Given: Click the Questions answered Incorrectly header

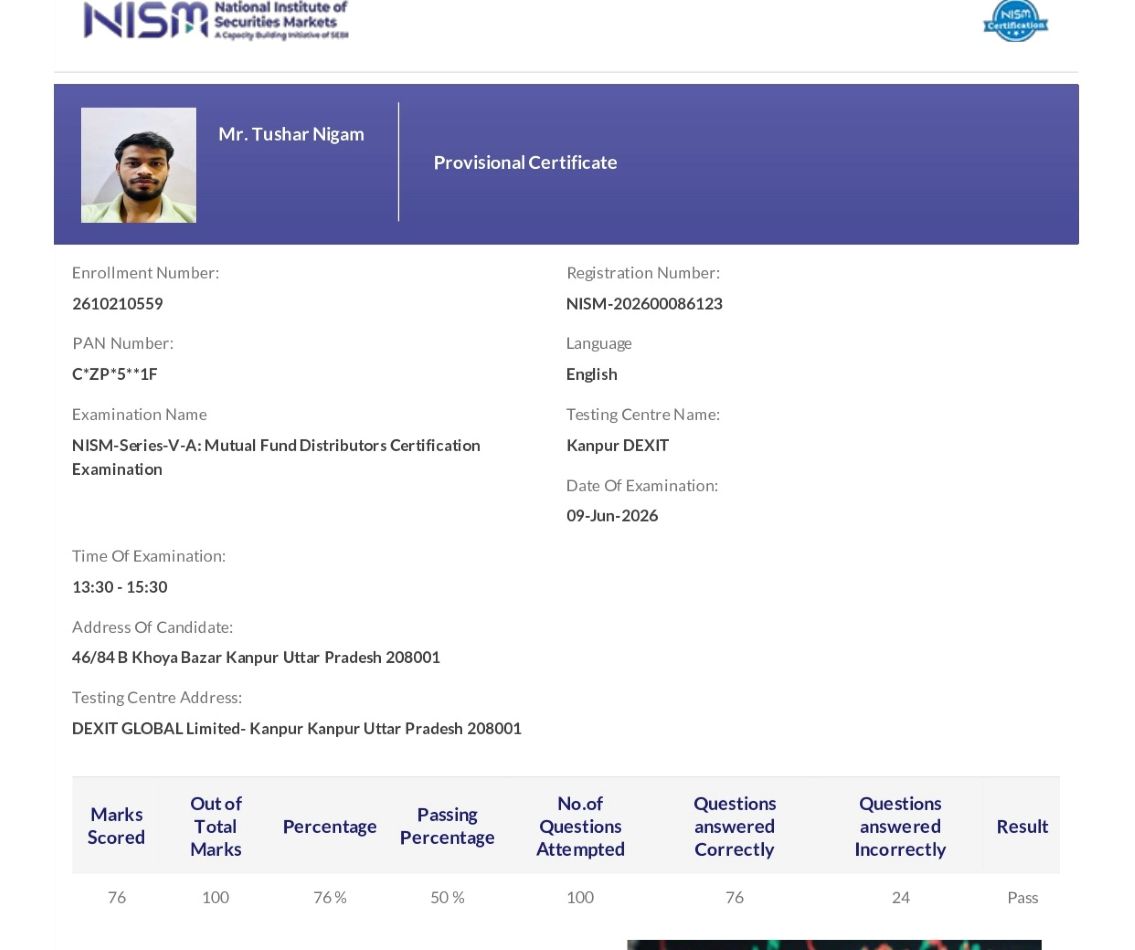Looking at the screenshot, I should coord(900,826).
